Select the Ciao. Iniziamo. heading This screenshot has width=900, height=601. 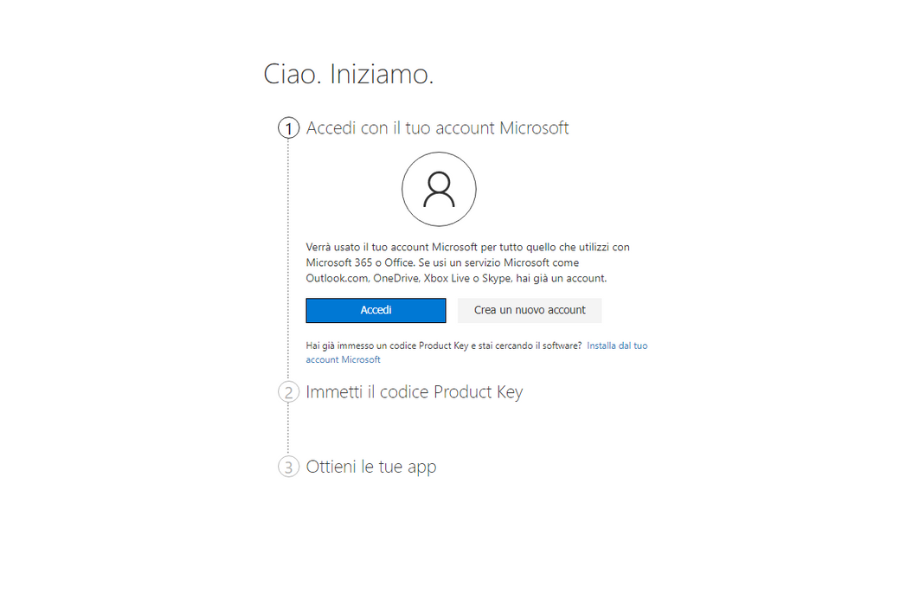[x=348, y=74]
